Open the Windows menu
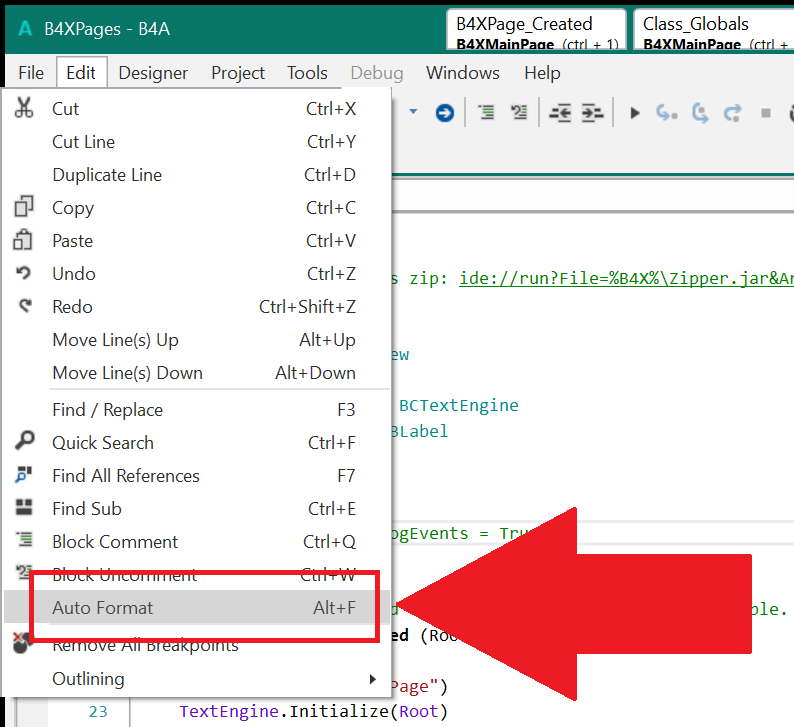Viewport: 794px width, 727px height. pos(462,73)
